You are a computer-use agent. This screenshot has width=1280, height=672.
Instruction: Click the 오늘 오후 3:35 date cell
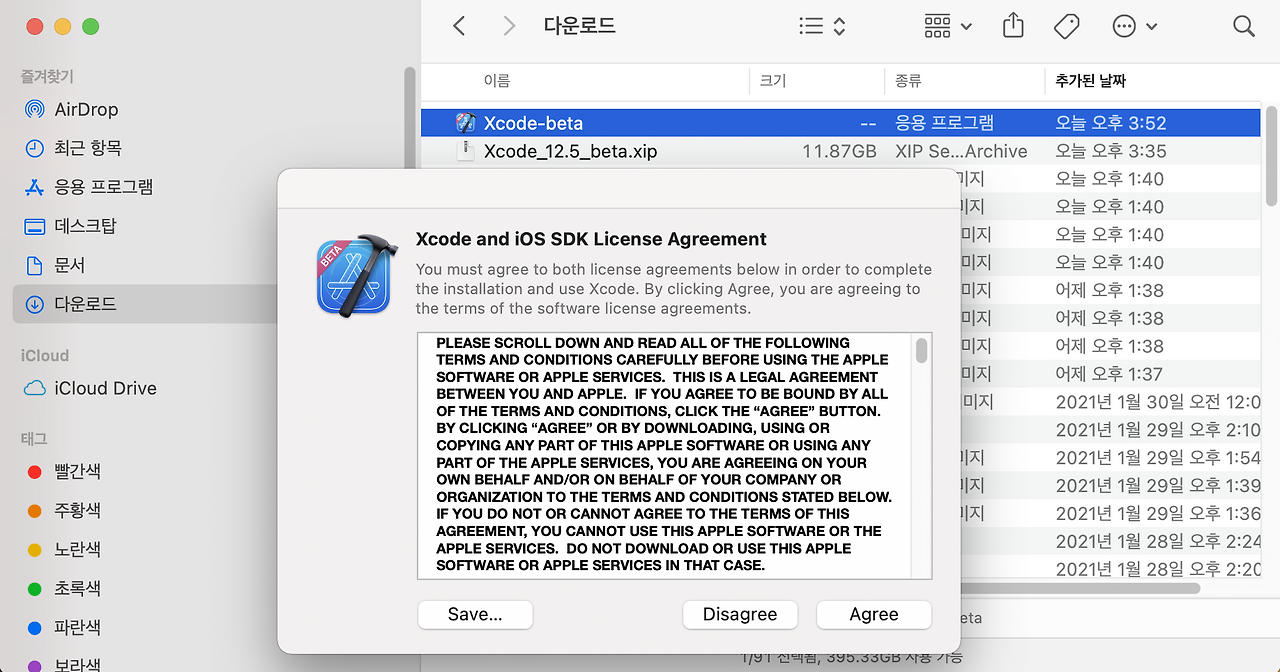click(x=1111, y=151)
